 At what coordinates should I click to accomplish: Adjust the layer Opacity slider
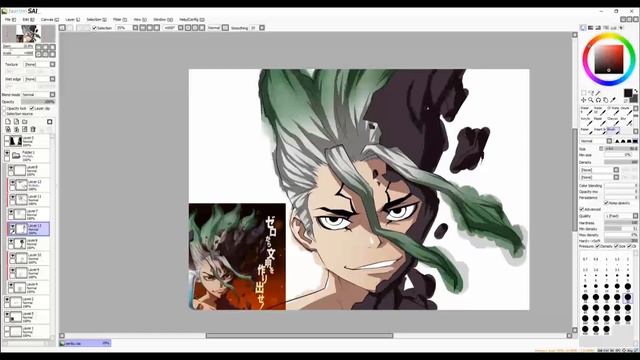[39, 102]
